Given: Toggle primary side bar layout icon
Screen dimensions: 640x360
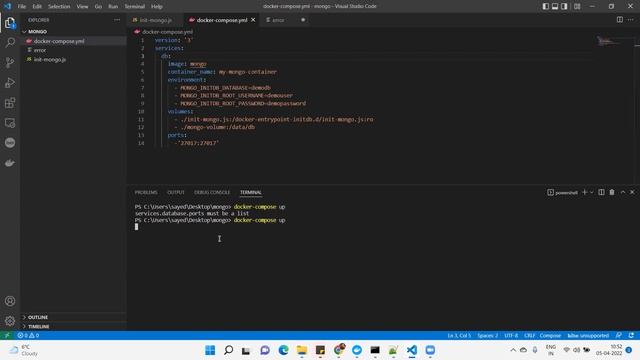Looking at the screenshot, I should click(545, 6).
